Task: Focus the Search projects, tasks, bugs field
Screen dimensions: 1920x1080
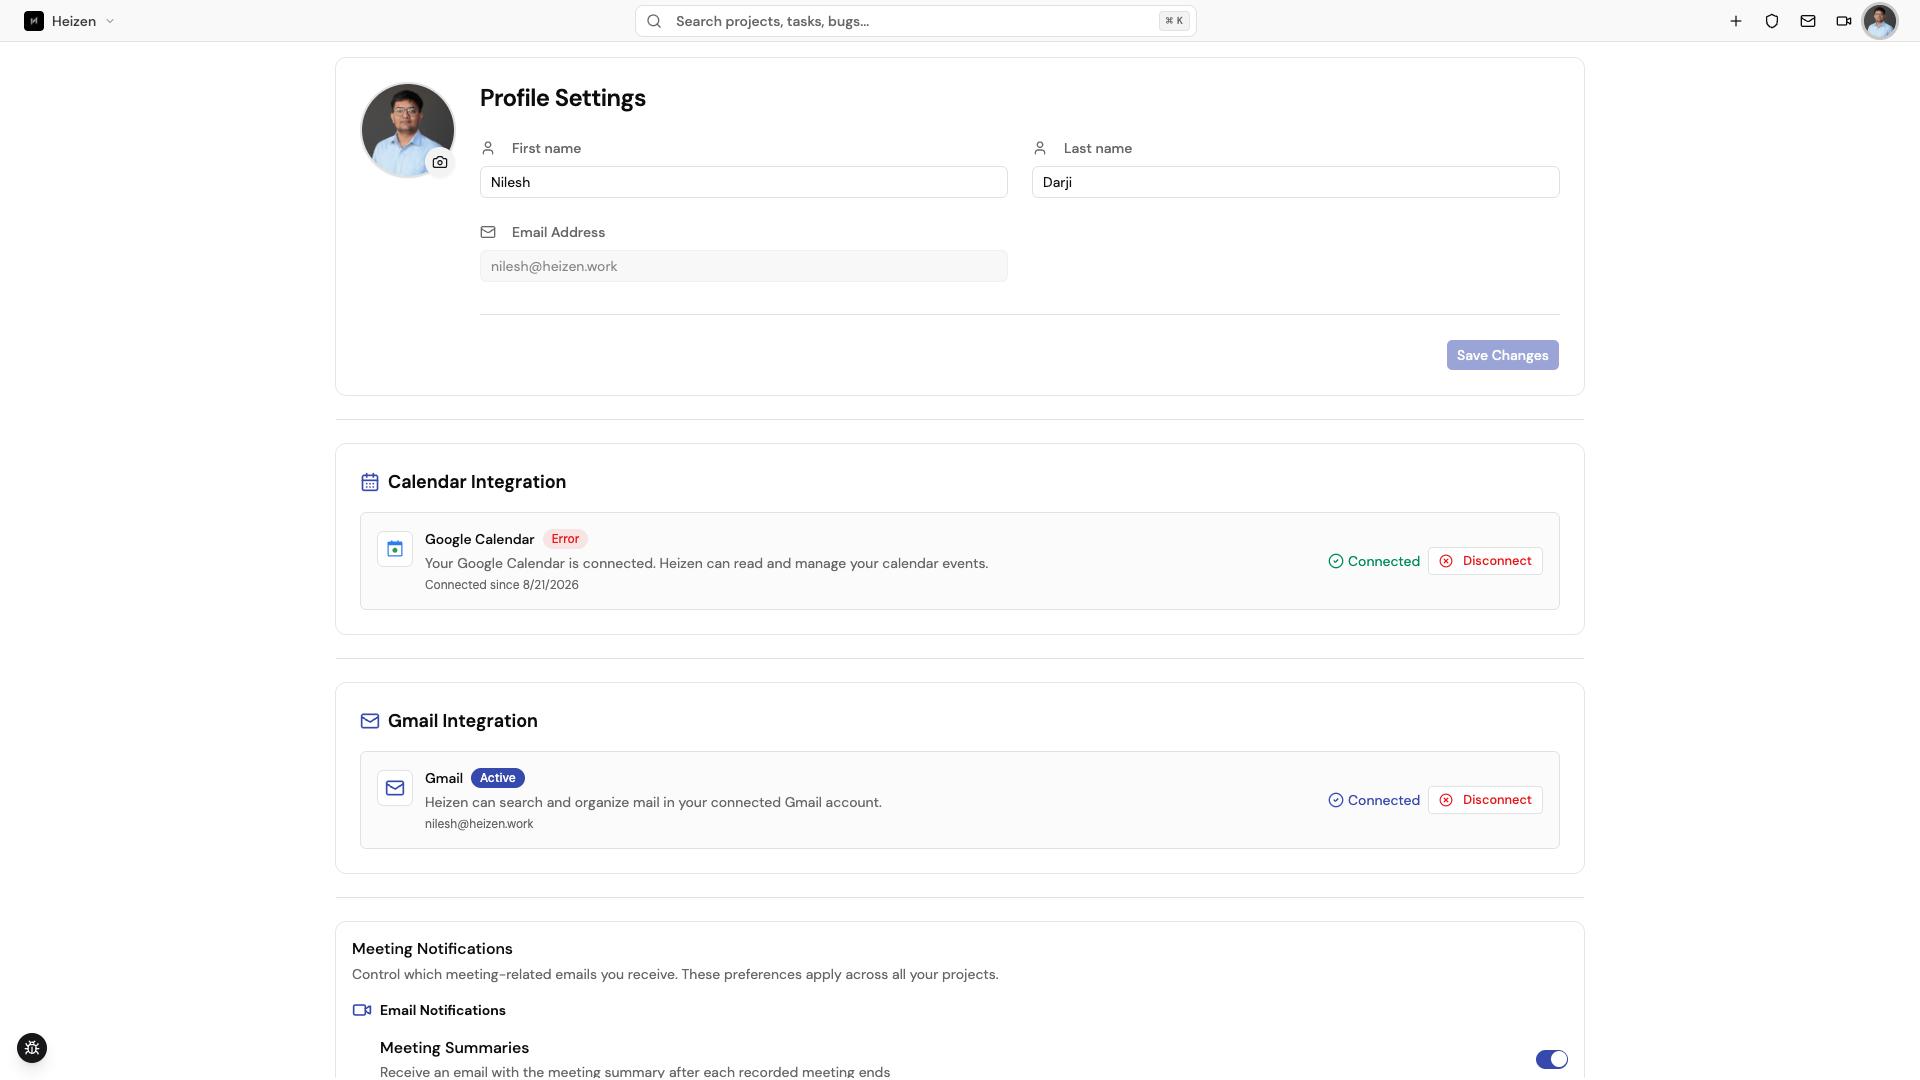Action: tap(915, 21)
